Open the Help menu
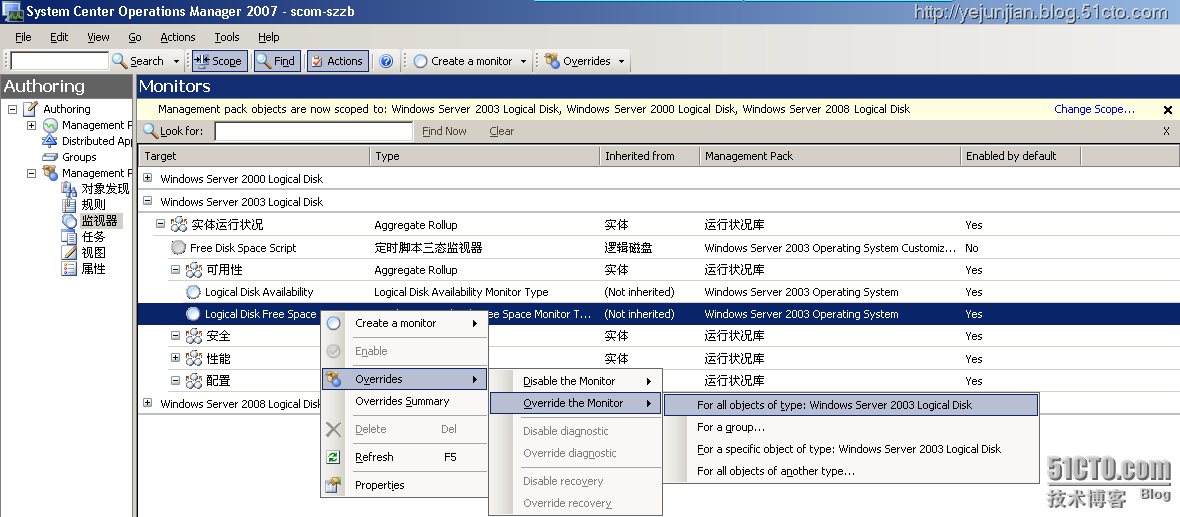Screen dimensions: 1180x517 click(x=269, y=37)
